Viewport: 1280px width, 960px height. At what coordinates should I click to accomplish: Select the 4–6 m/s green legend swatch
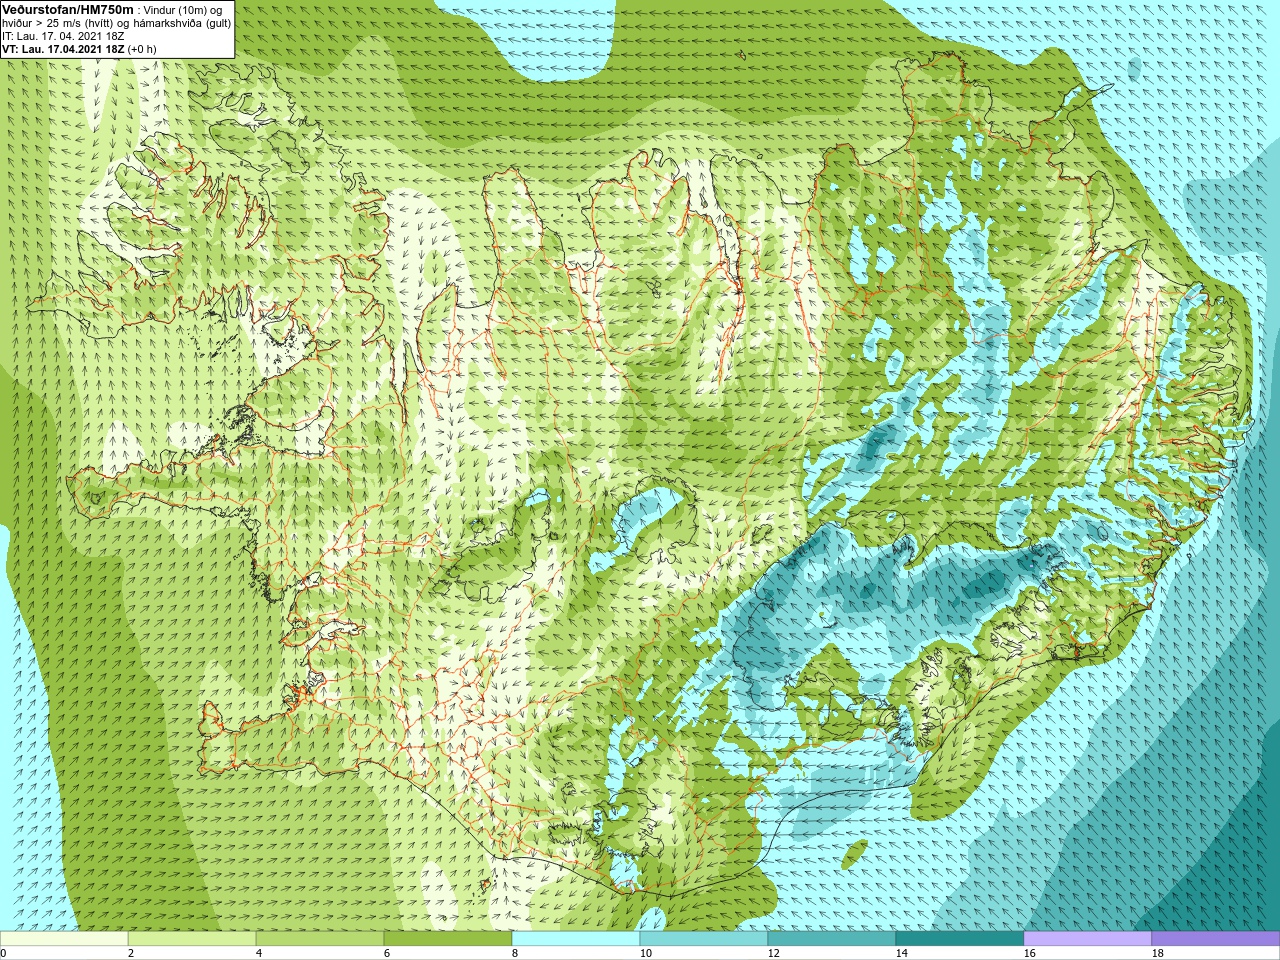pos(320,939)
